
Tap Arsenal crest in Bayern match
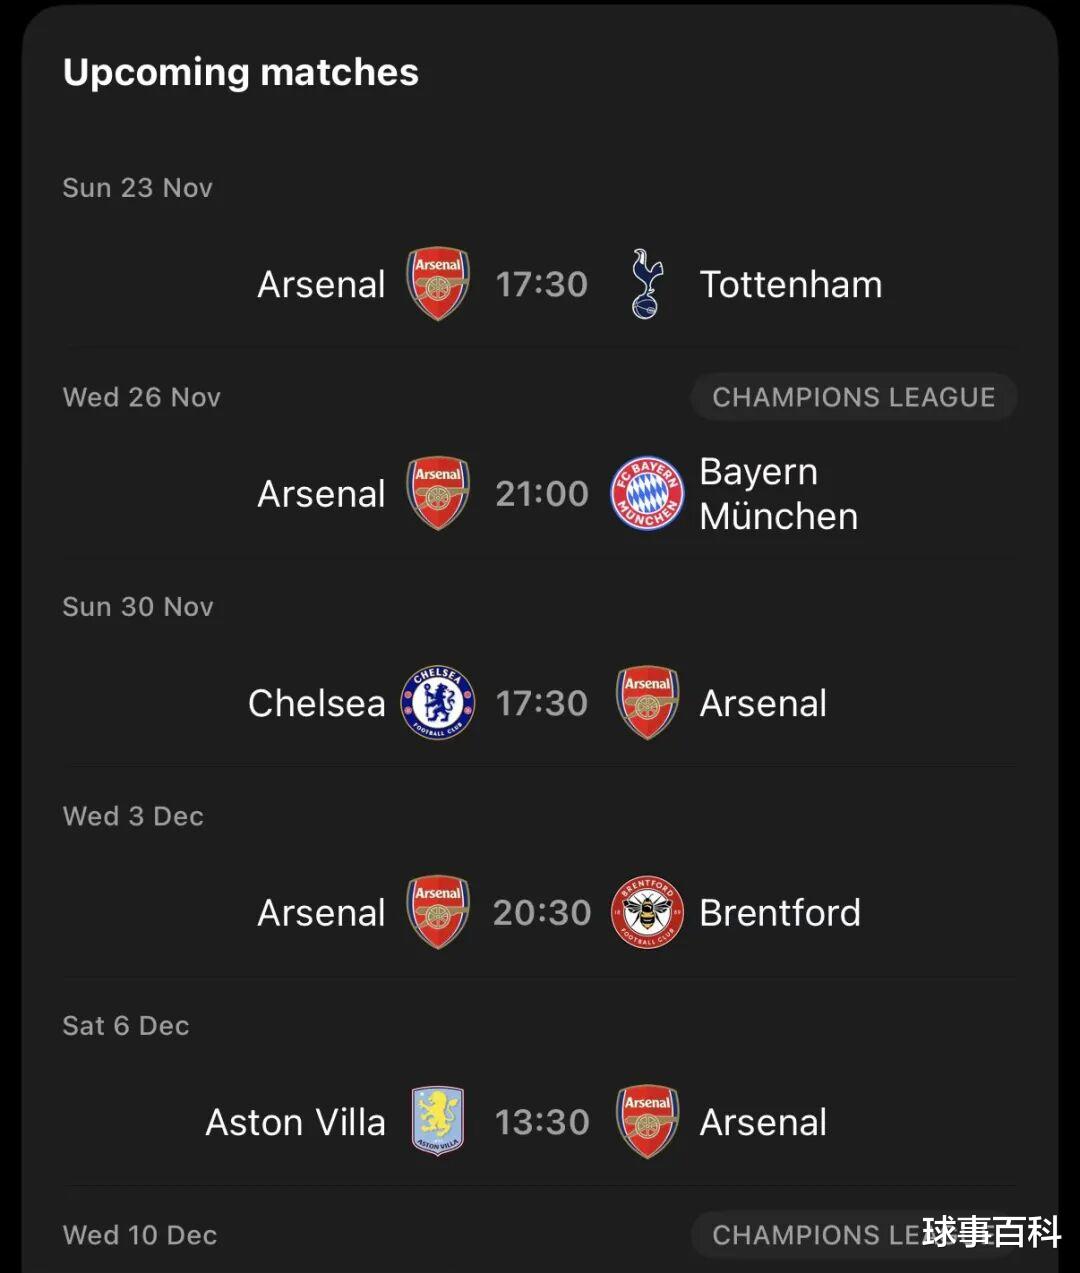(x=438, y=494)
